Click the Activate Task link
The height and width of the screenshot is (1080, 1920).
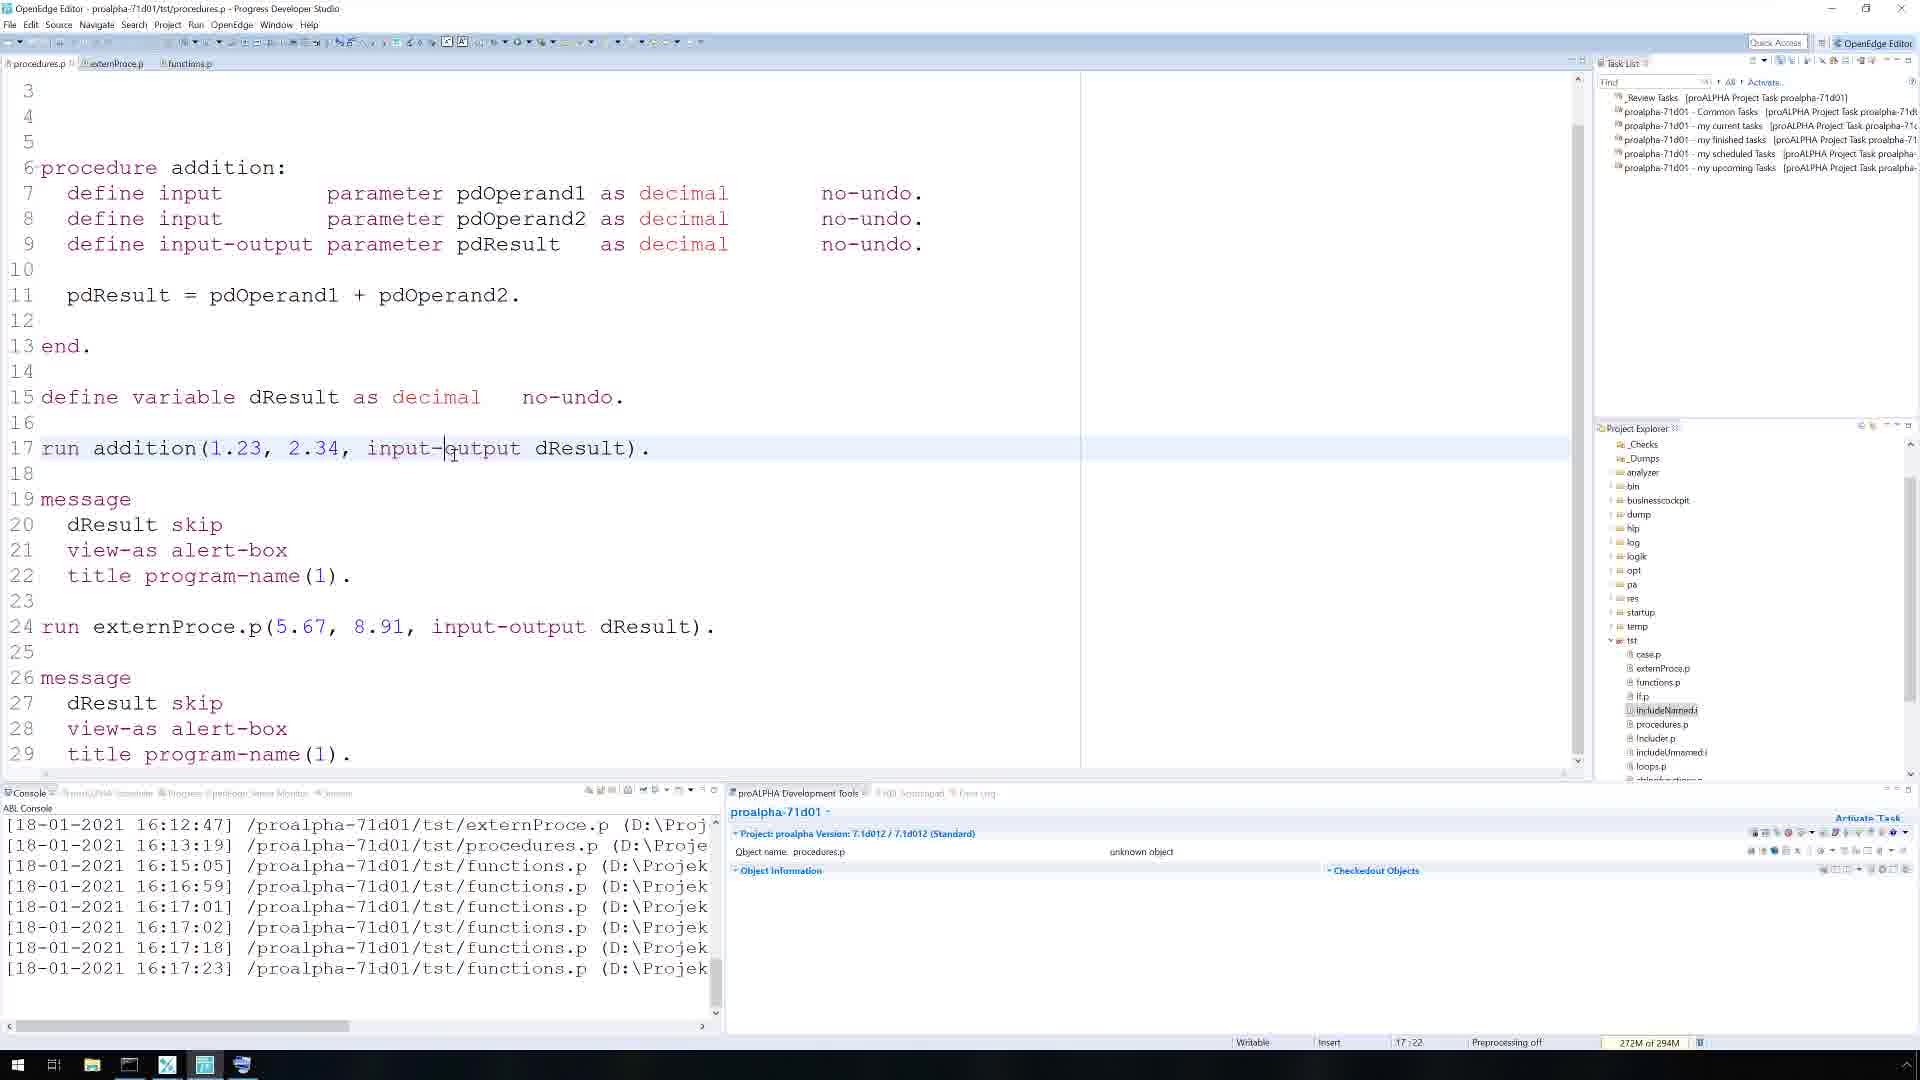(1867, 818)
